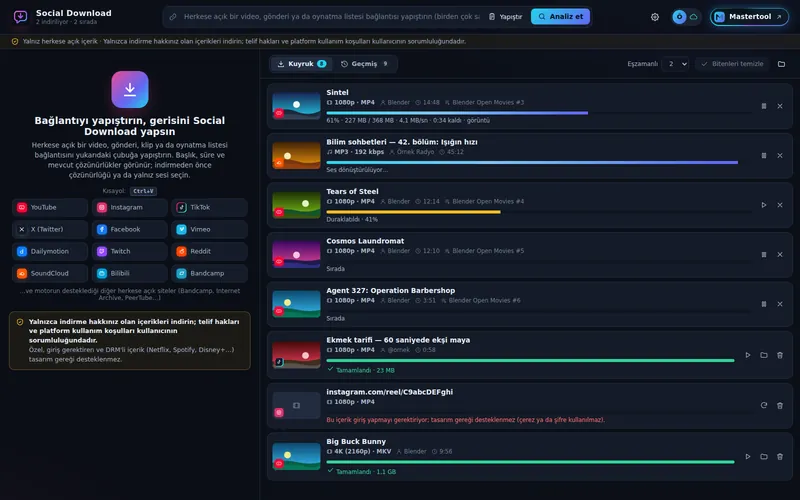Retry the failed instagram.com reel download
This screenshot has width=800, height=500.
point(764,406)
